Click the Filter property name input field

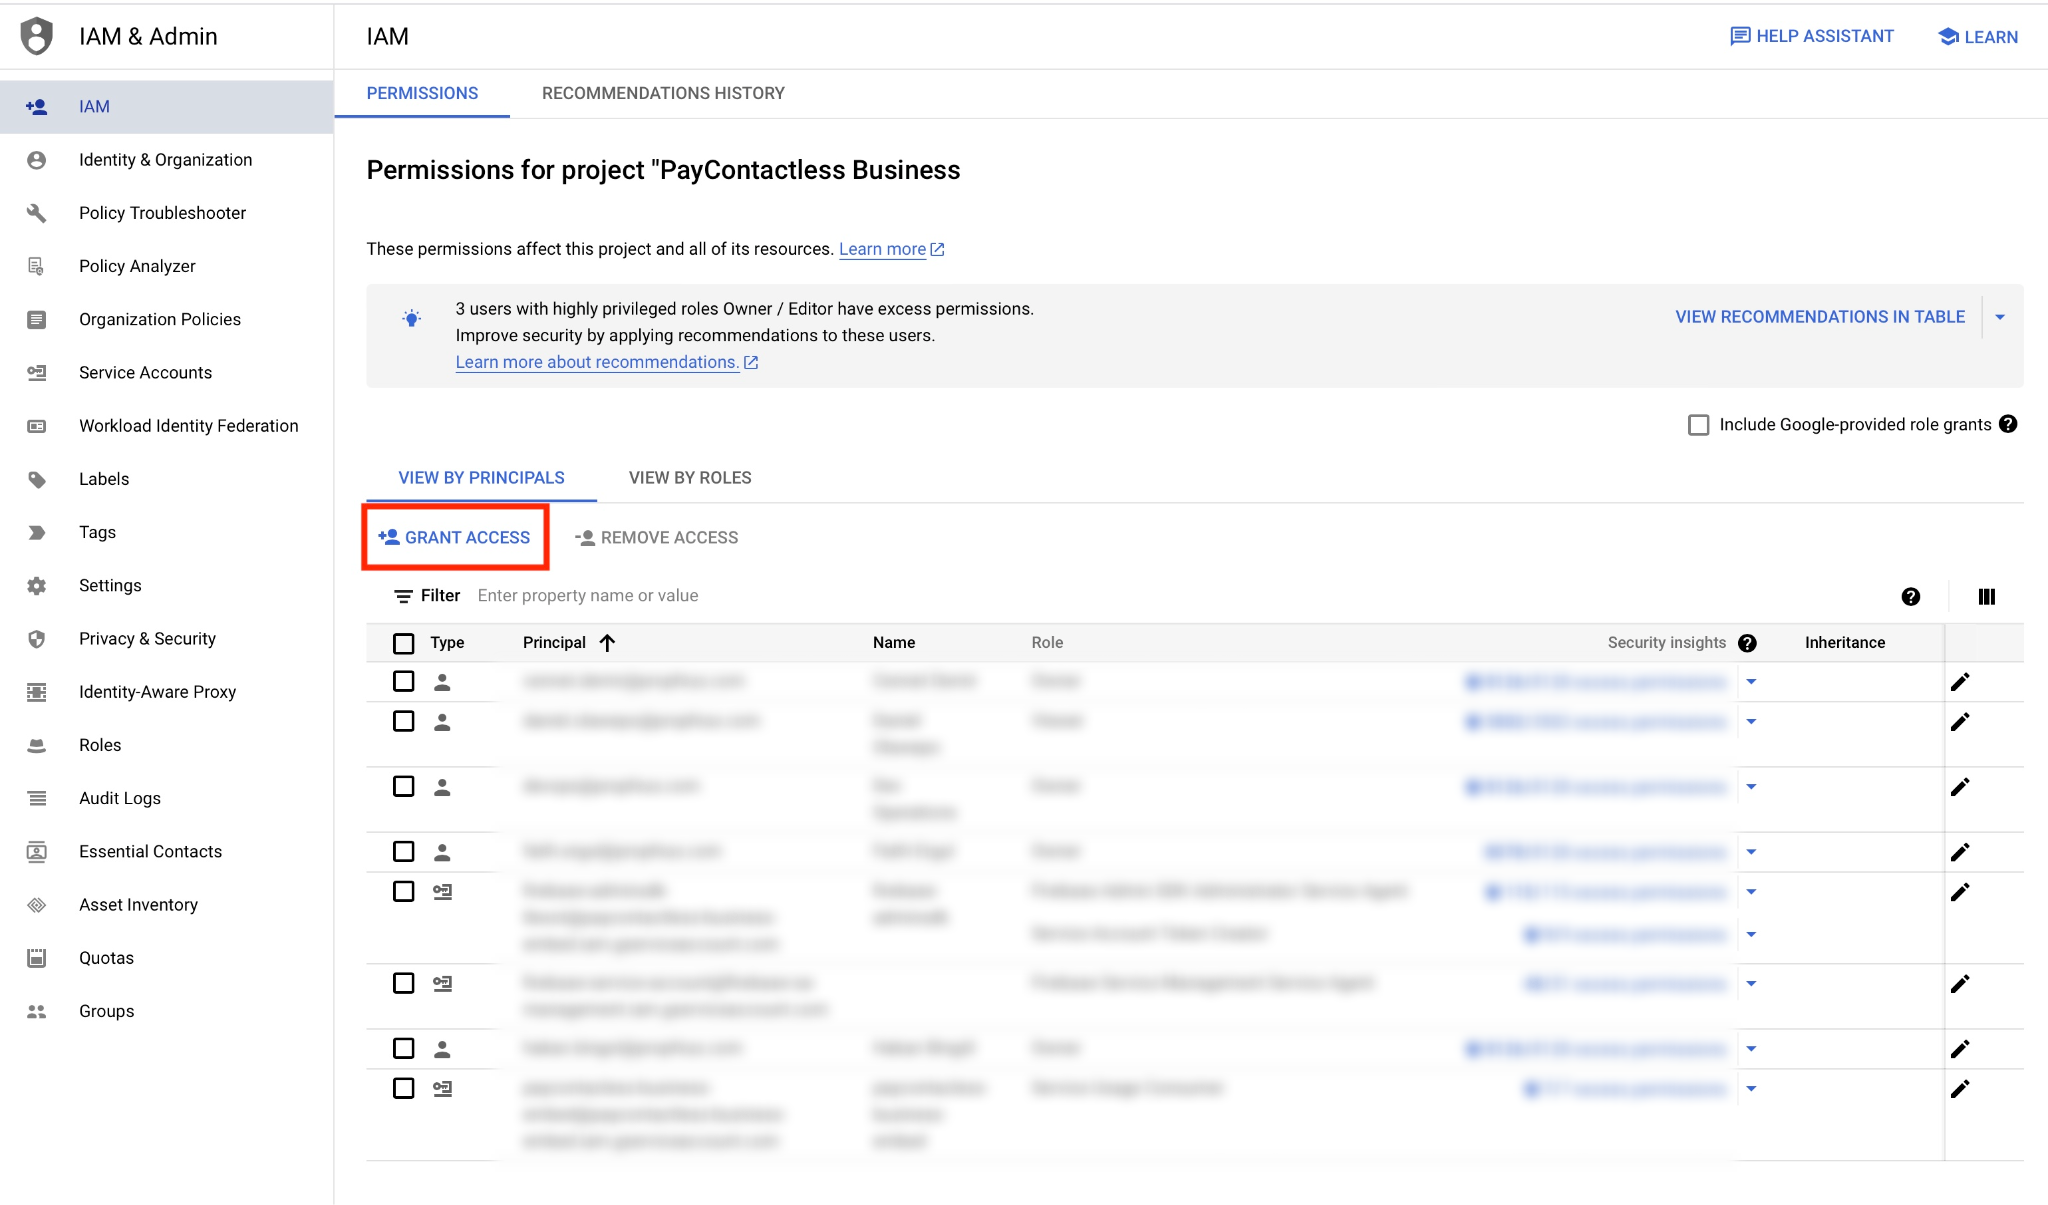pyautogui.click(x=588, y=596)
